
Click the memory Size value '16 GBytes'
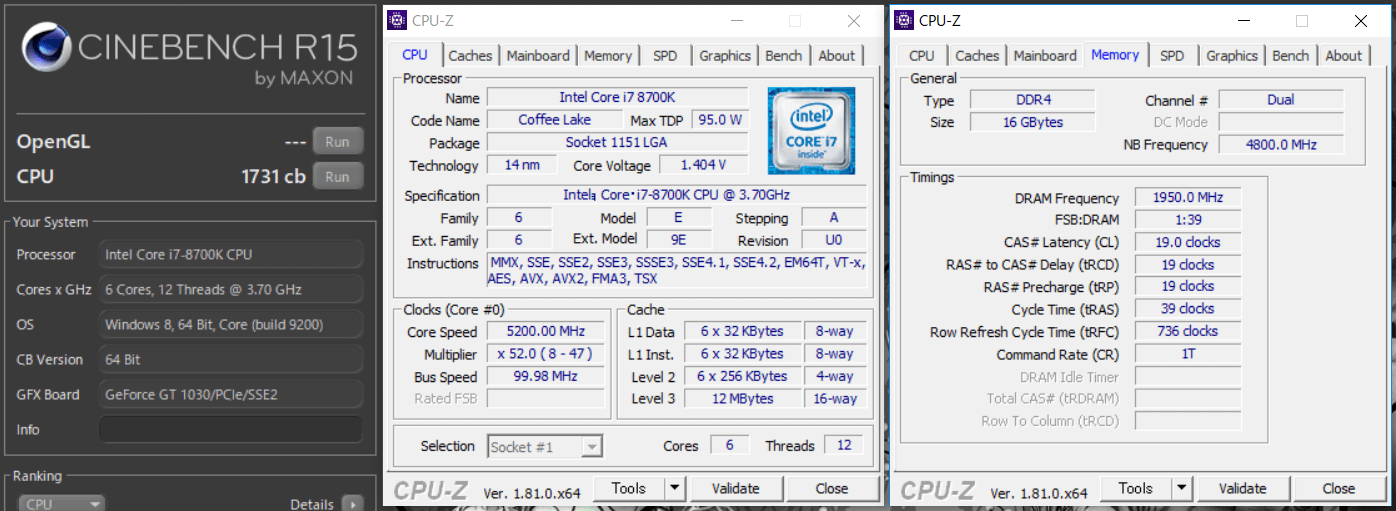(x=1033, y=122)
